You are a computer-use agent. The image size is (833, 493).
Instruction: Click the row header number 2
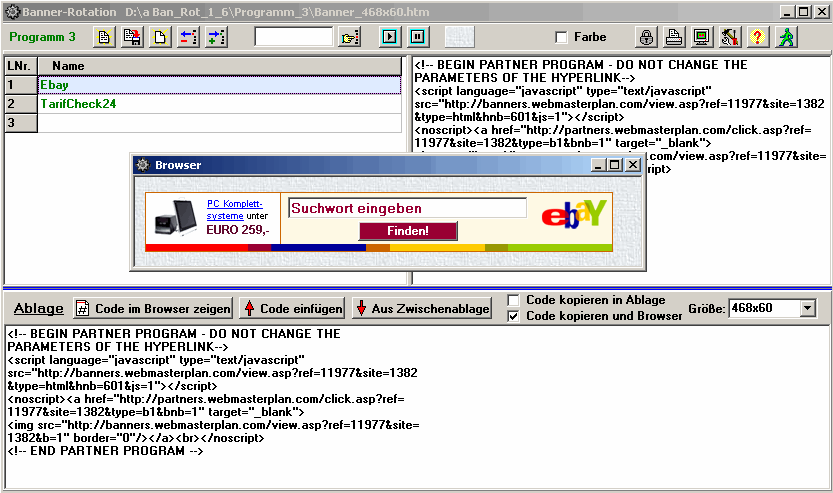coord(21,104)
